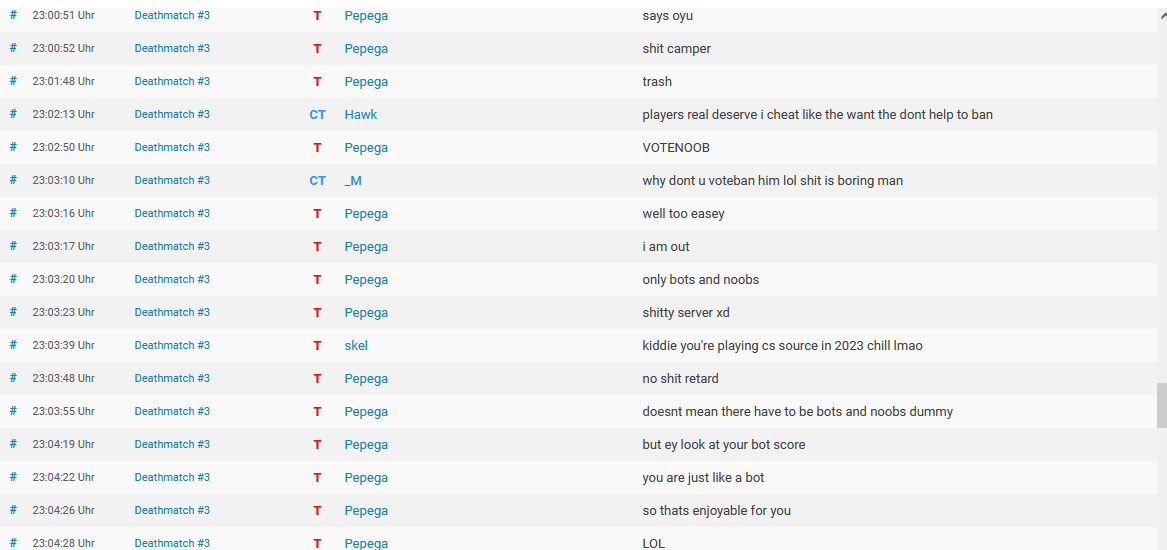
Task: Click Pepega on "you are just like a bot" row
Action: pyautogui.click(x=366, y=478)
